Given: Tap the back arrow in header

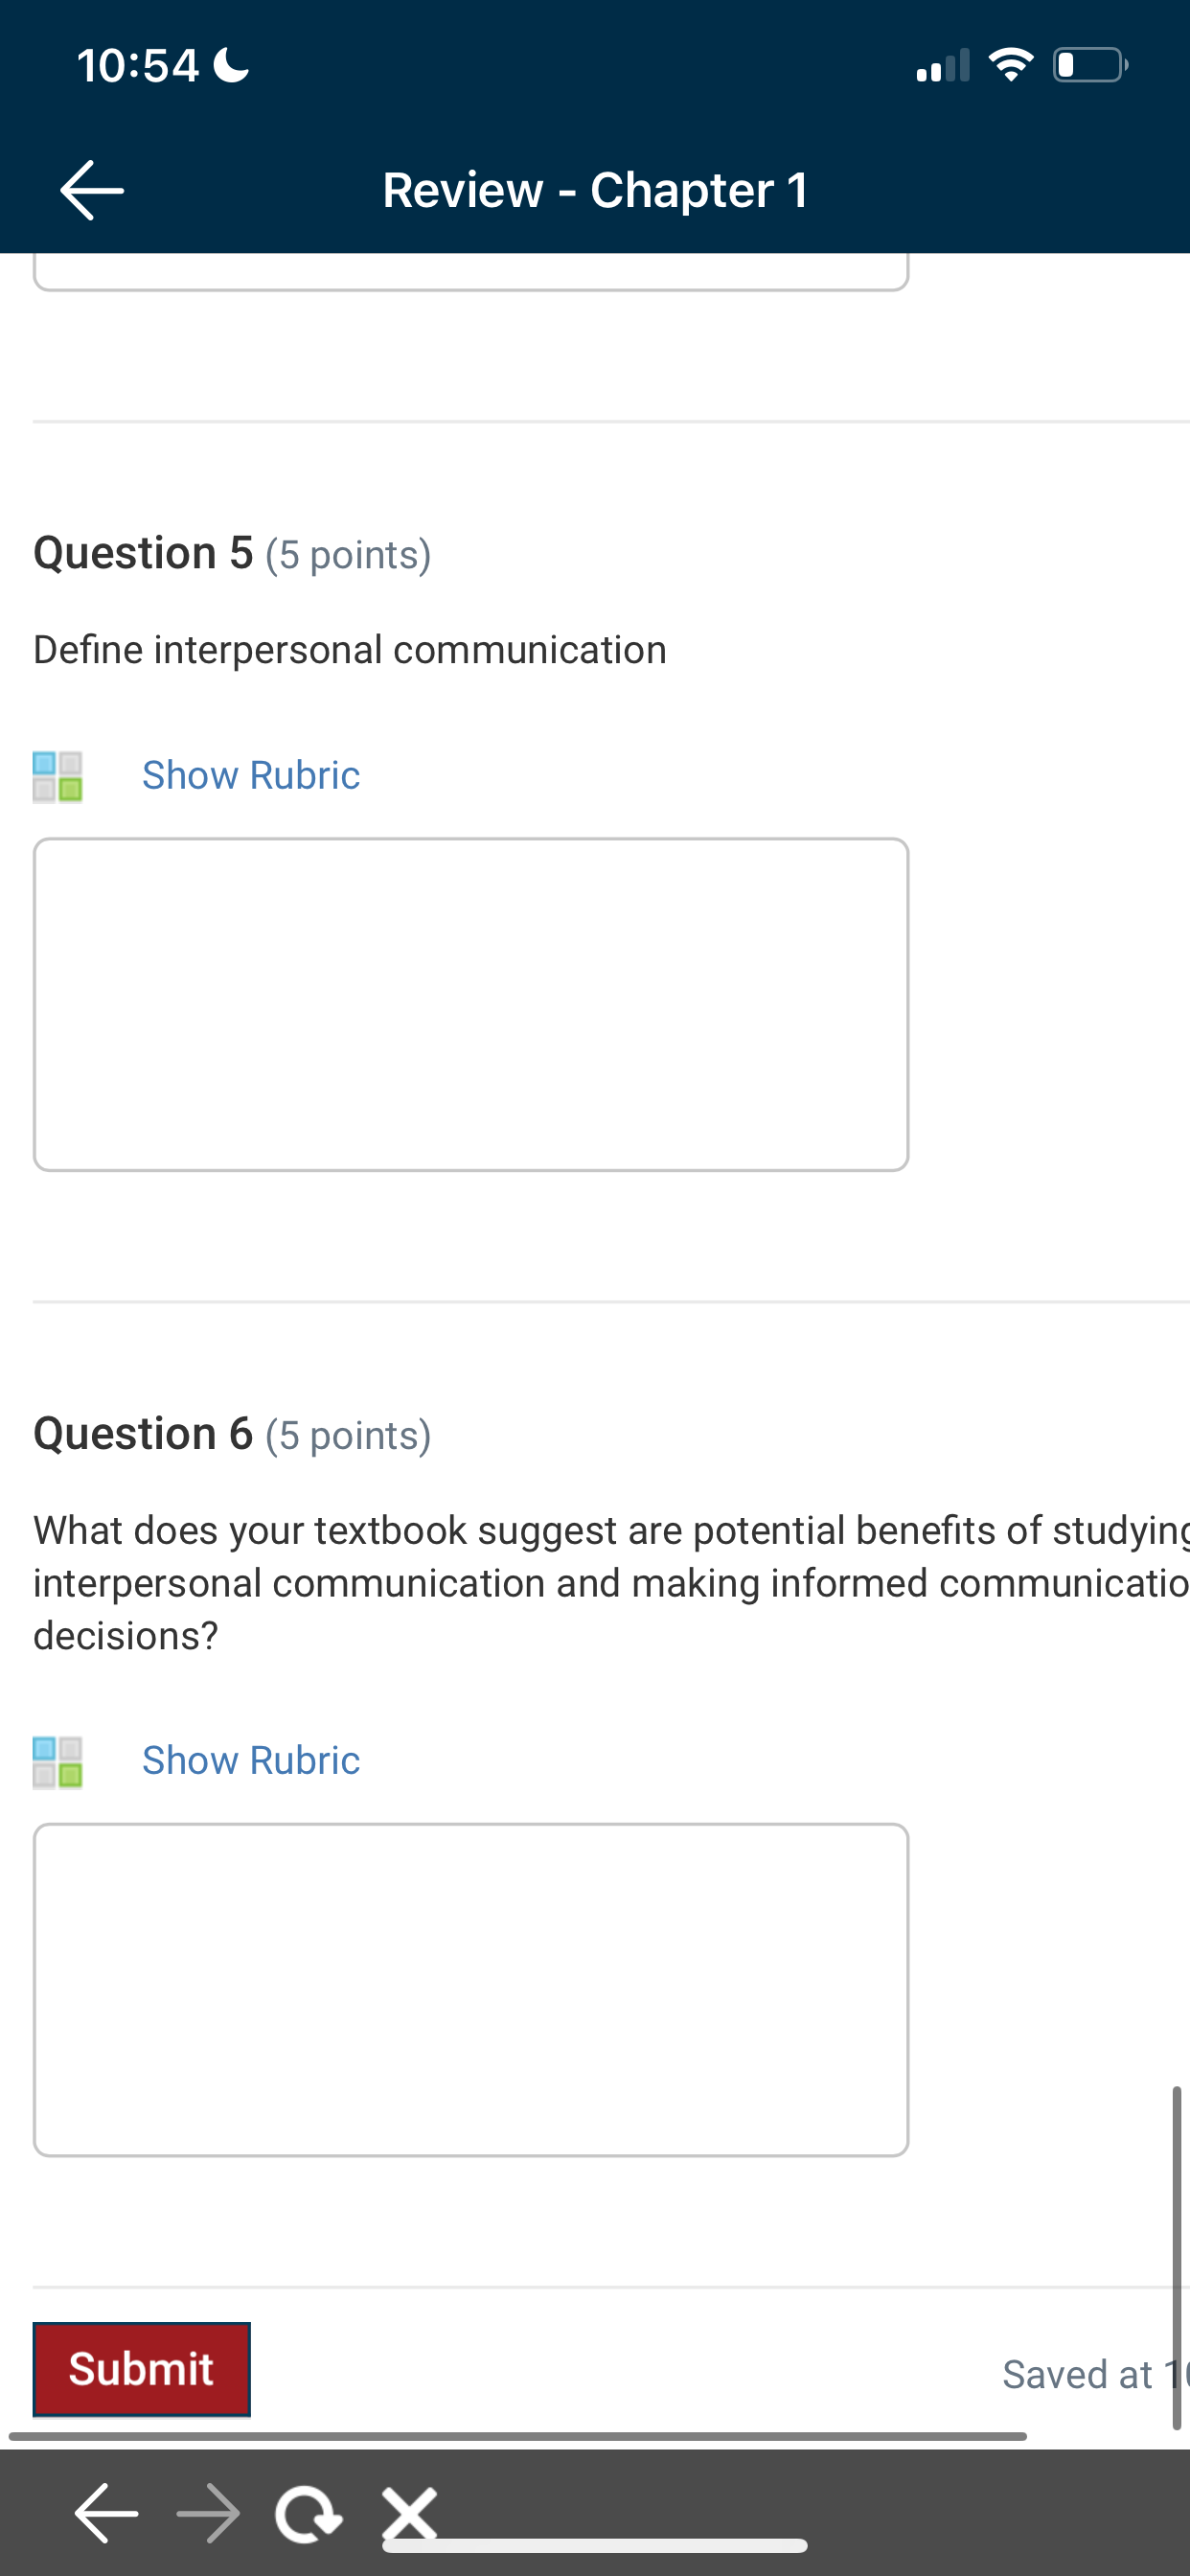Looking at the screenshot, I should [x=92, y=190].
